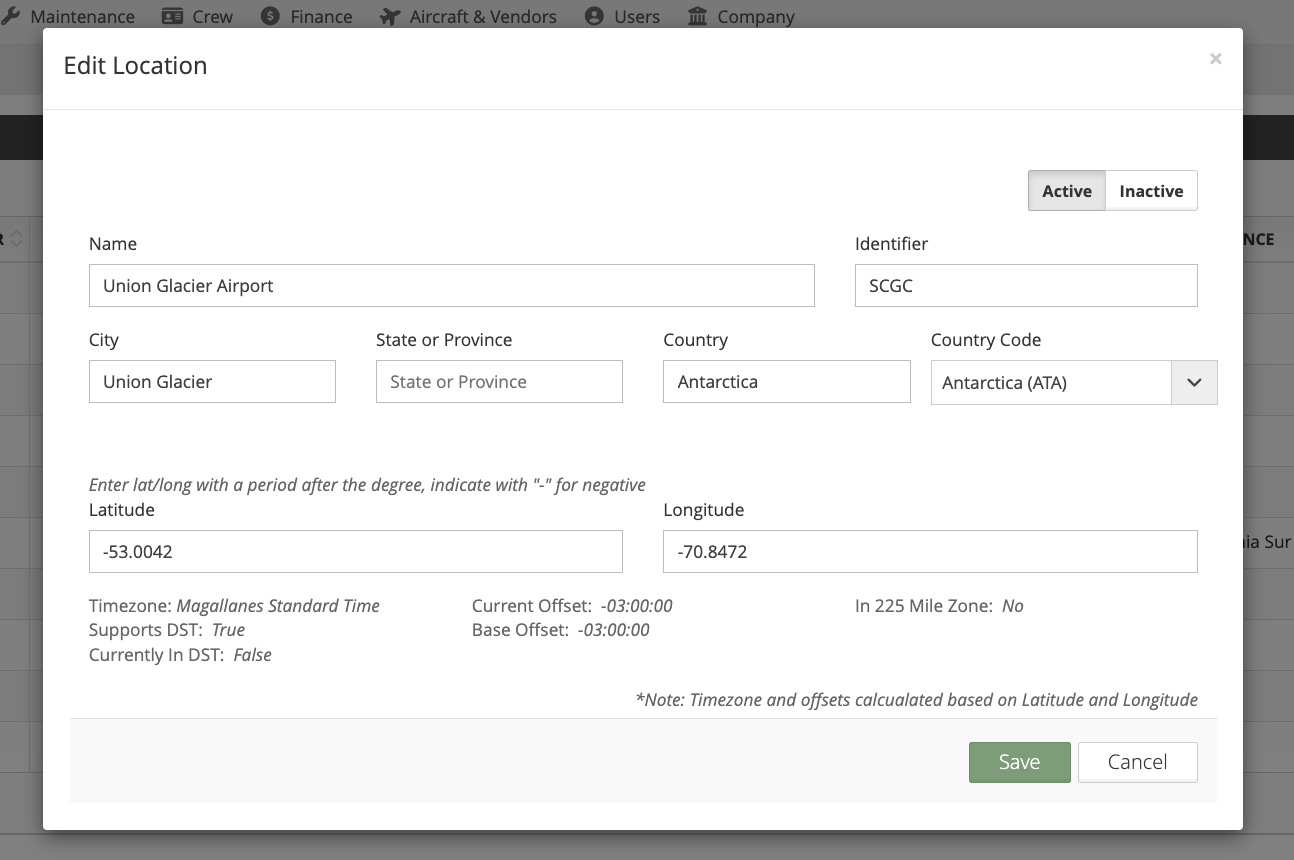Click the Maintenance wrench icon
The width and height of the screenshot is (1294, 860).
(9, 16)
